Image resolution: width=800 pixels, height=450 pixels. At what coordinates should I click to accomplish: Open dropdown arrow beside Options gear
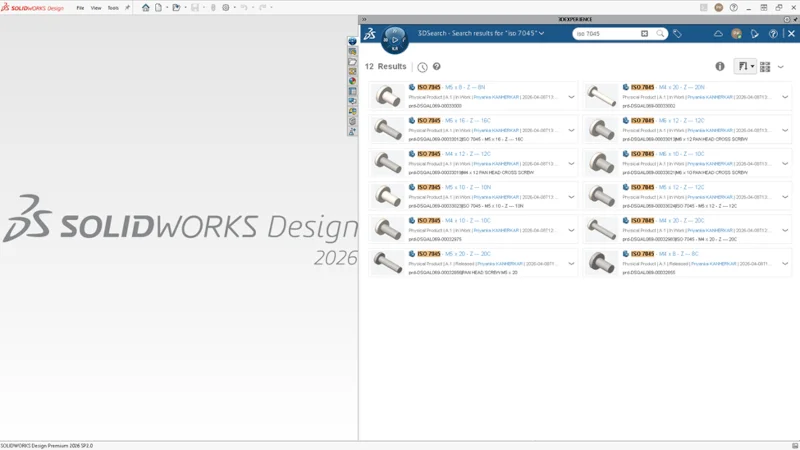[x=235, y=8]
